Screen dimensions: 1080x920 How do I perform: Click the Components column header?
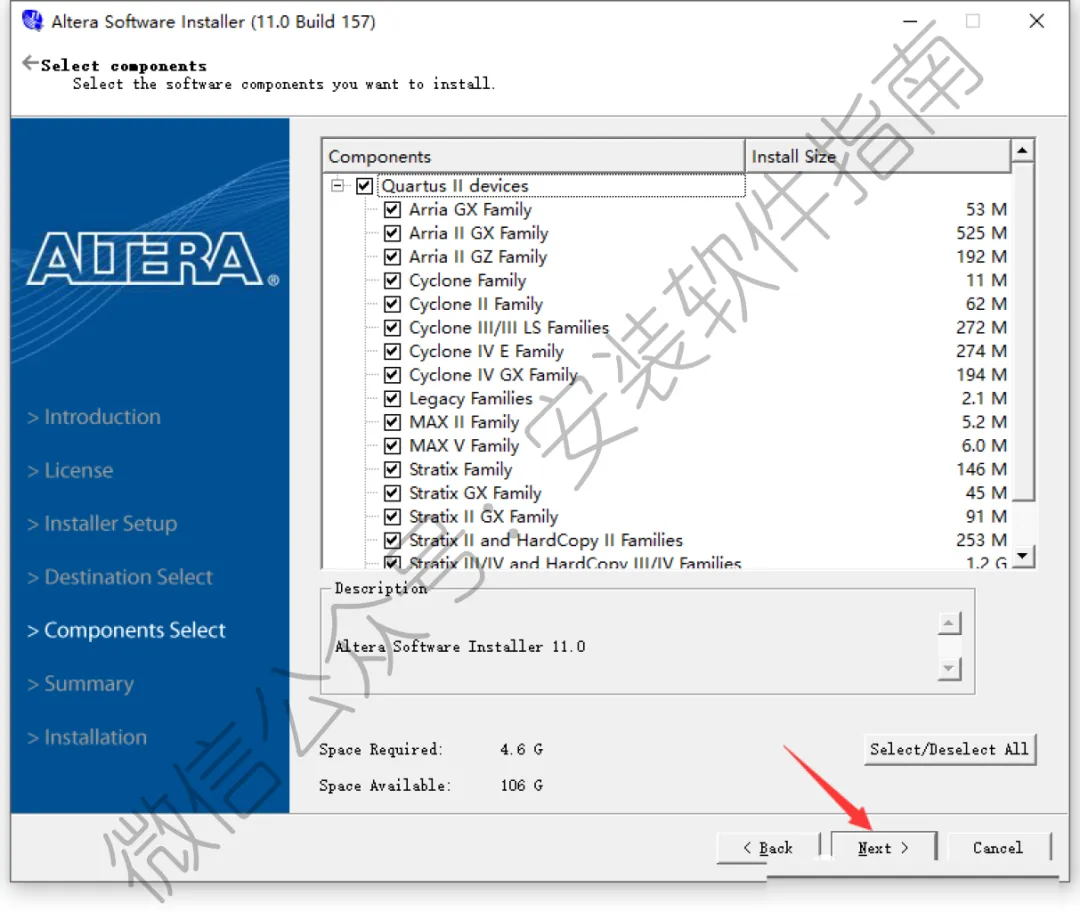click(x=534, y=156)
